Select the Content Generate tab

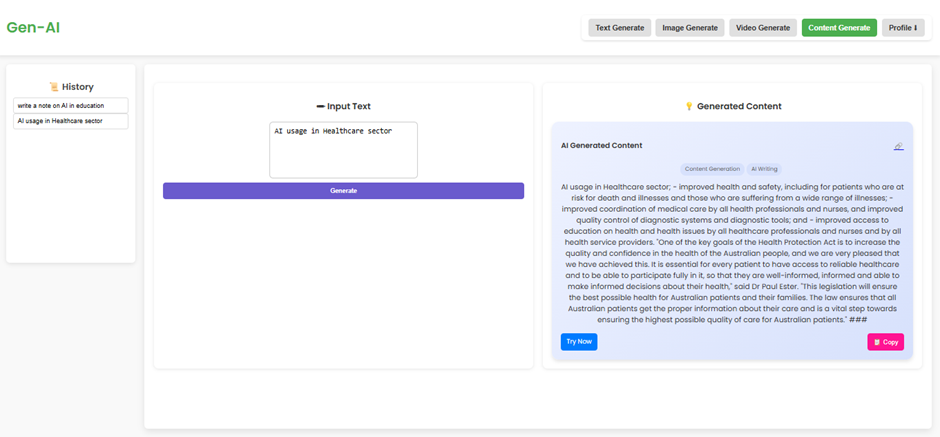click(x=839, y=28)
